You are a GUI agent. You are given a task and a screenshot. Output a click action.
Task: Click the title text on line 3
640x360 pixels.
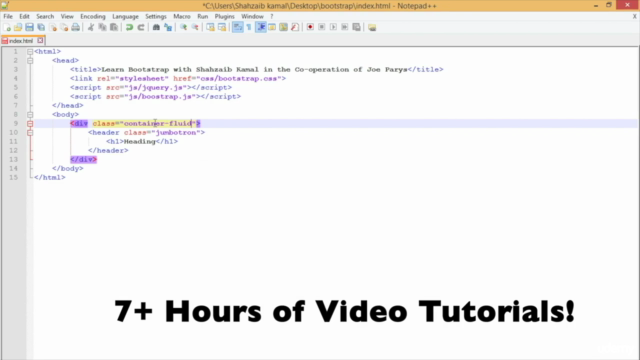click(256, 69)
